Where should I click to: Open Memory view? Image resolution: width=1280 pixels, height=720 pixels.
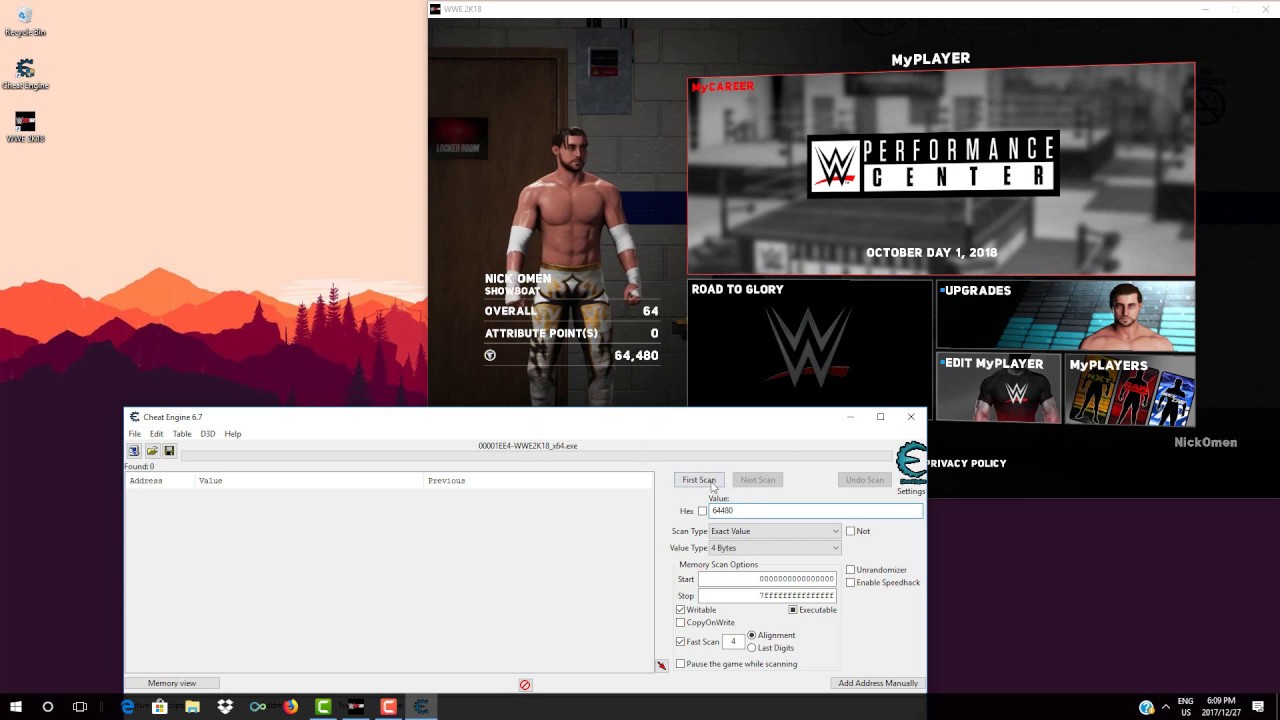click(172, 683)
